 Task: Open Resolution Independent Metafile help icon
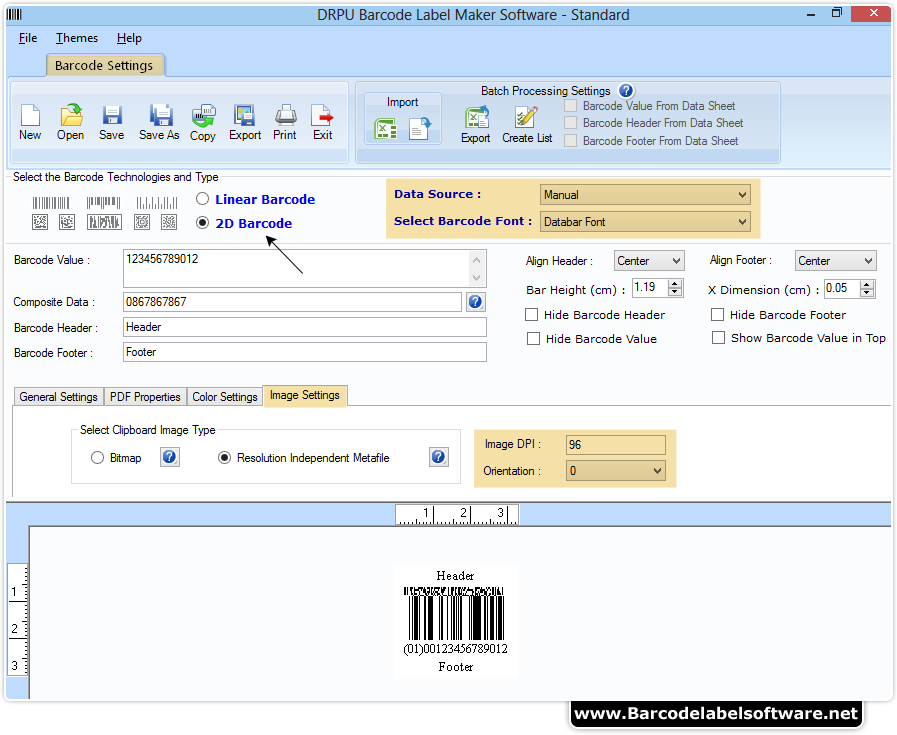coord(438,456)
